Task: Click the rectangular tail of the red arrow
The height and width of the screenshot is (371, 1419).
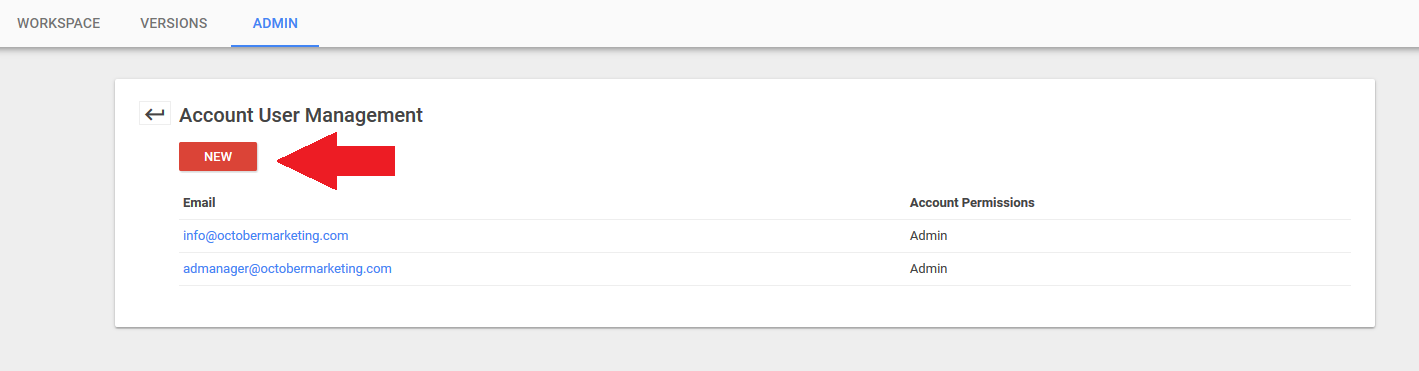Action: tap(366, 160)
